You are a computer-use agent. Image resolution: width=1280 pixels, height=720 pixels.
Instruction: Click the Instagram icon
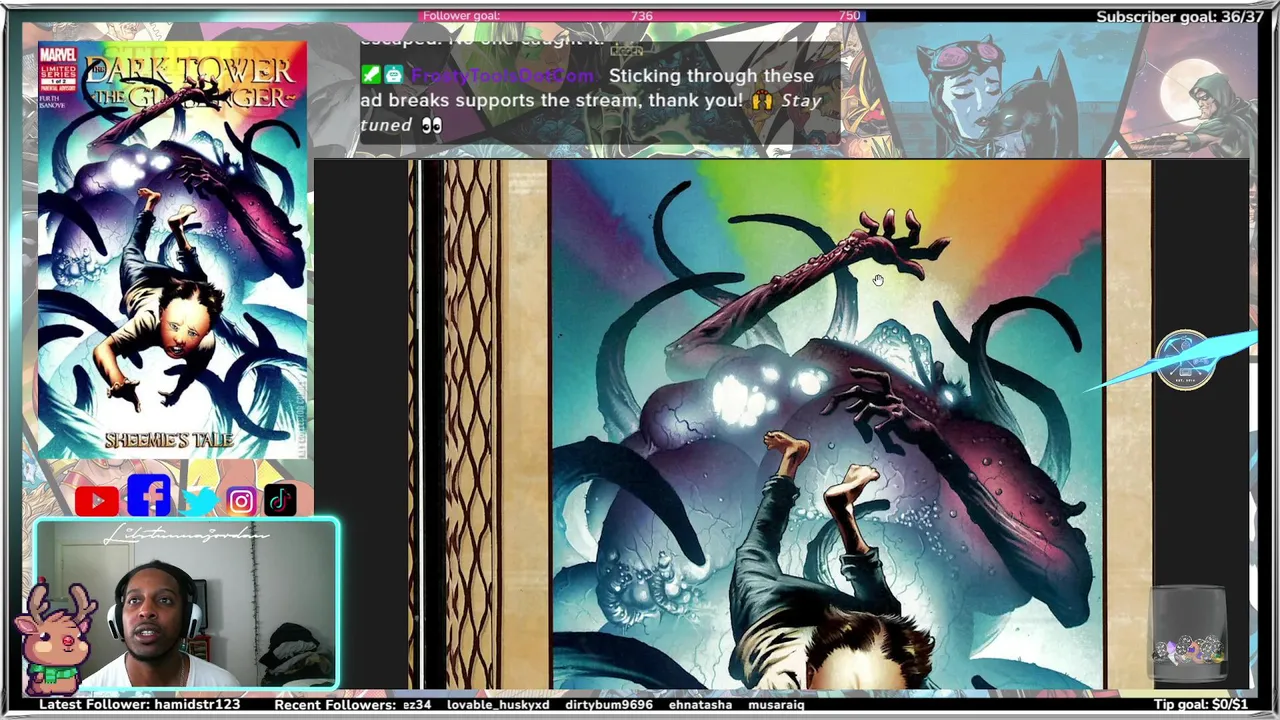click(241, 501)
